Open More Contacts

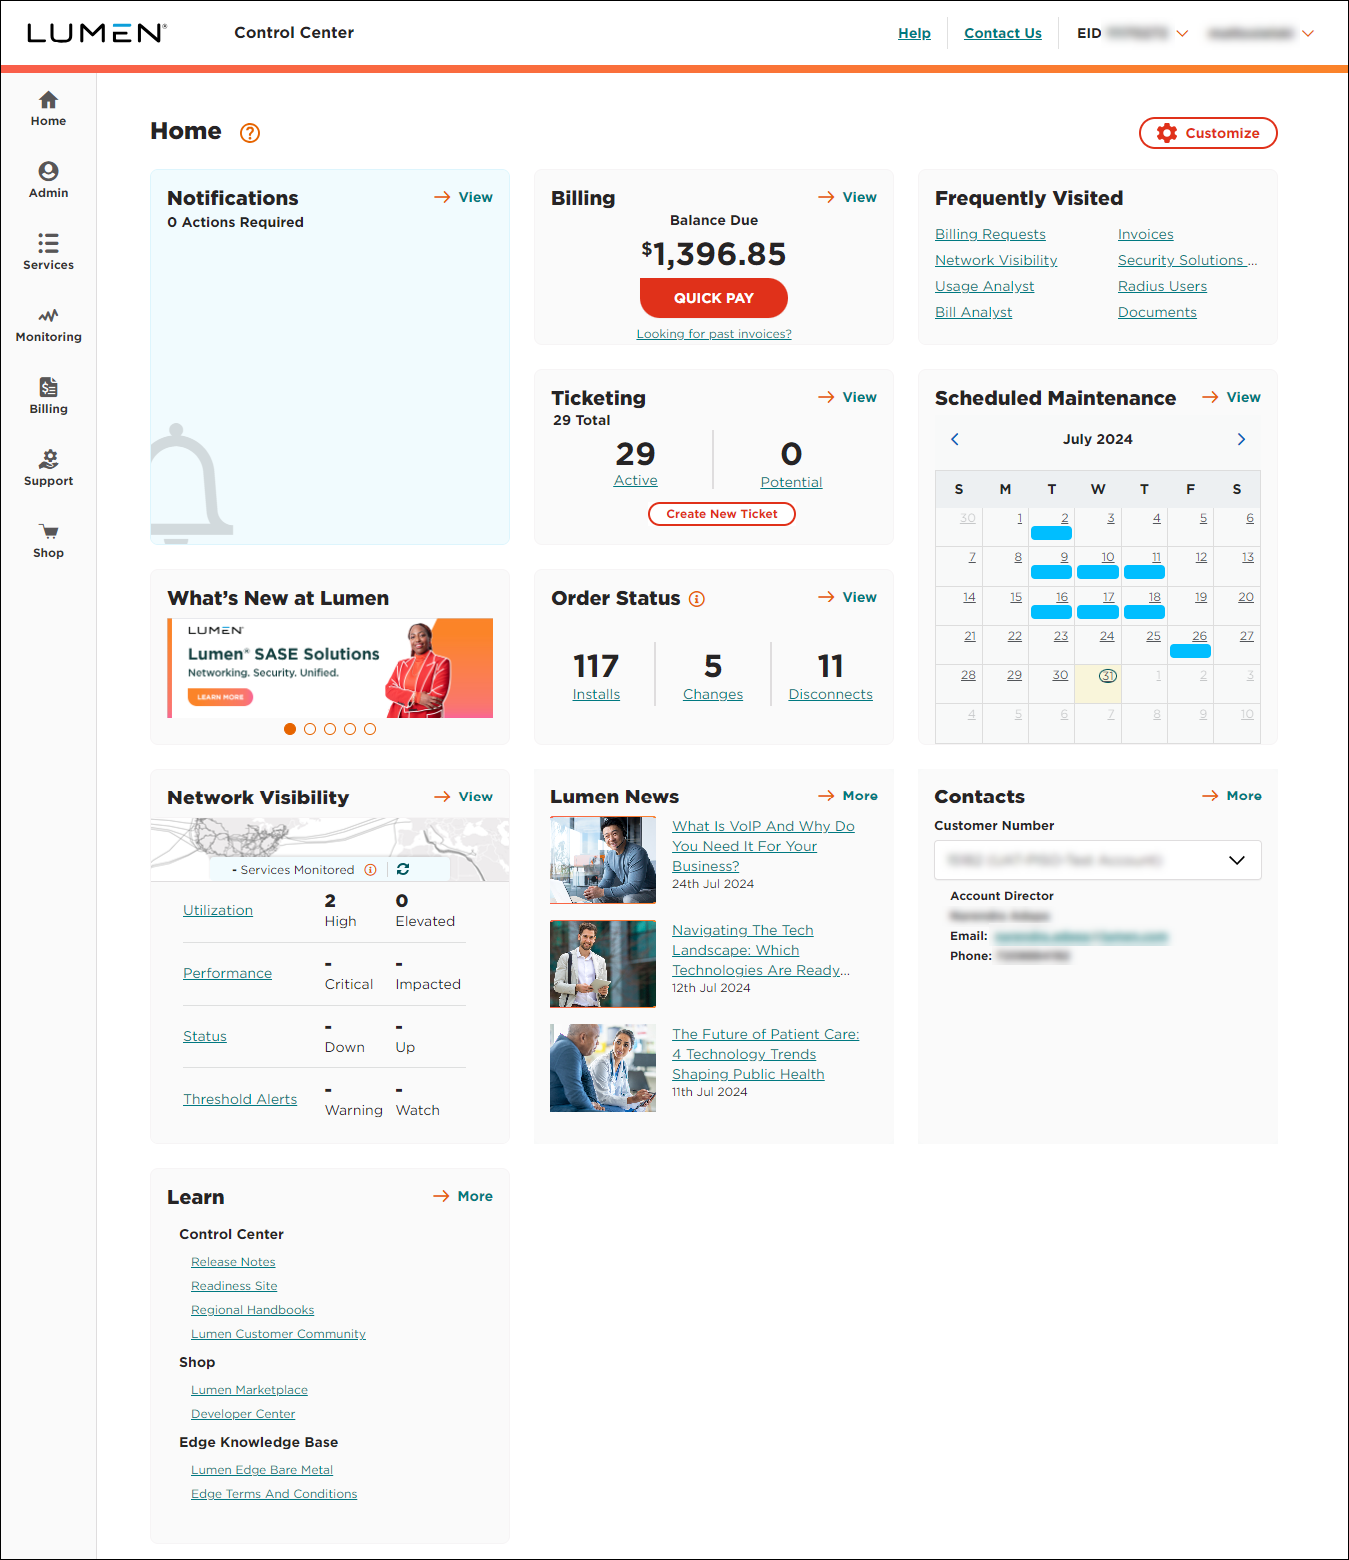pyautogui.click(x=1232, y=796)
